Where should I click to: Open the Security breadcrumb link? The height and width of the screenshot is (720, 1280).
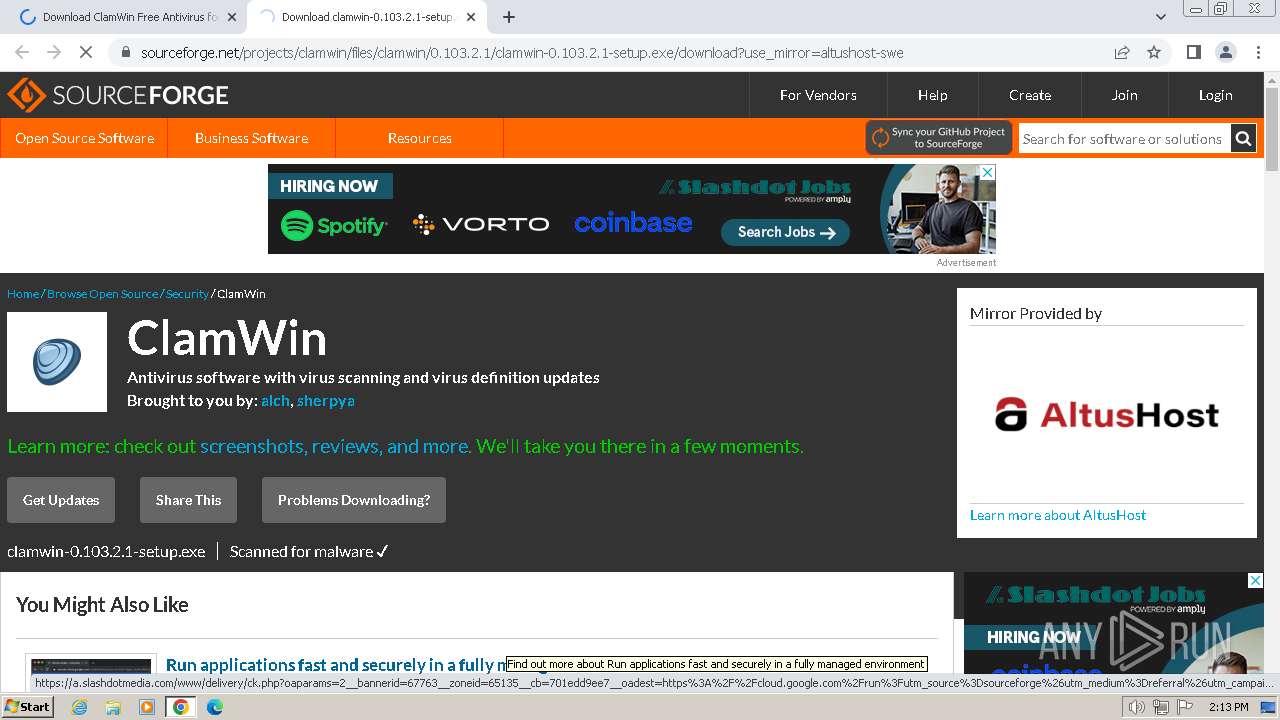point(187,294)
